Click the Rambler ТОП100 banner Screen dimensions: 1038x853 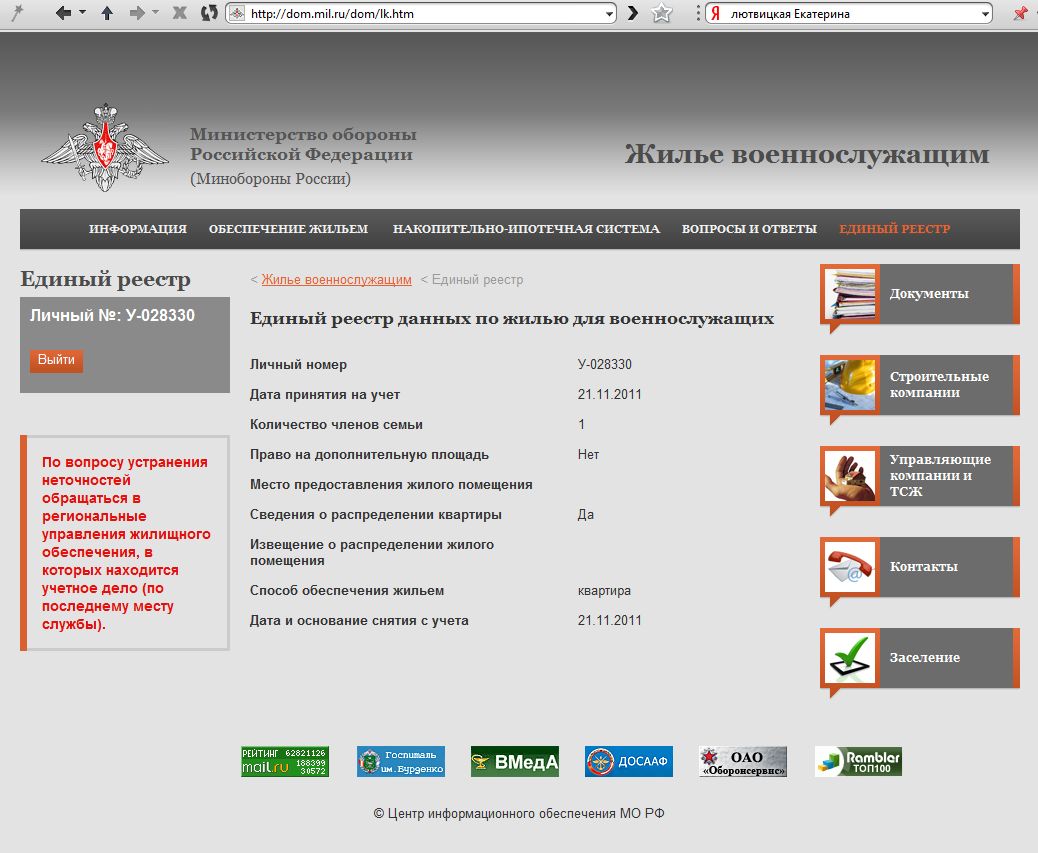pyautogui.click(x=858, y=762)
